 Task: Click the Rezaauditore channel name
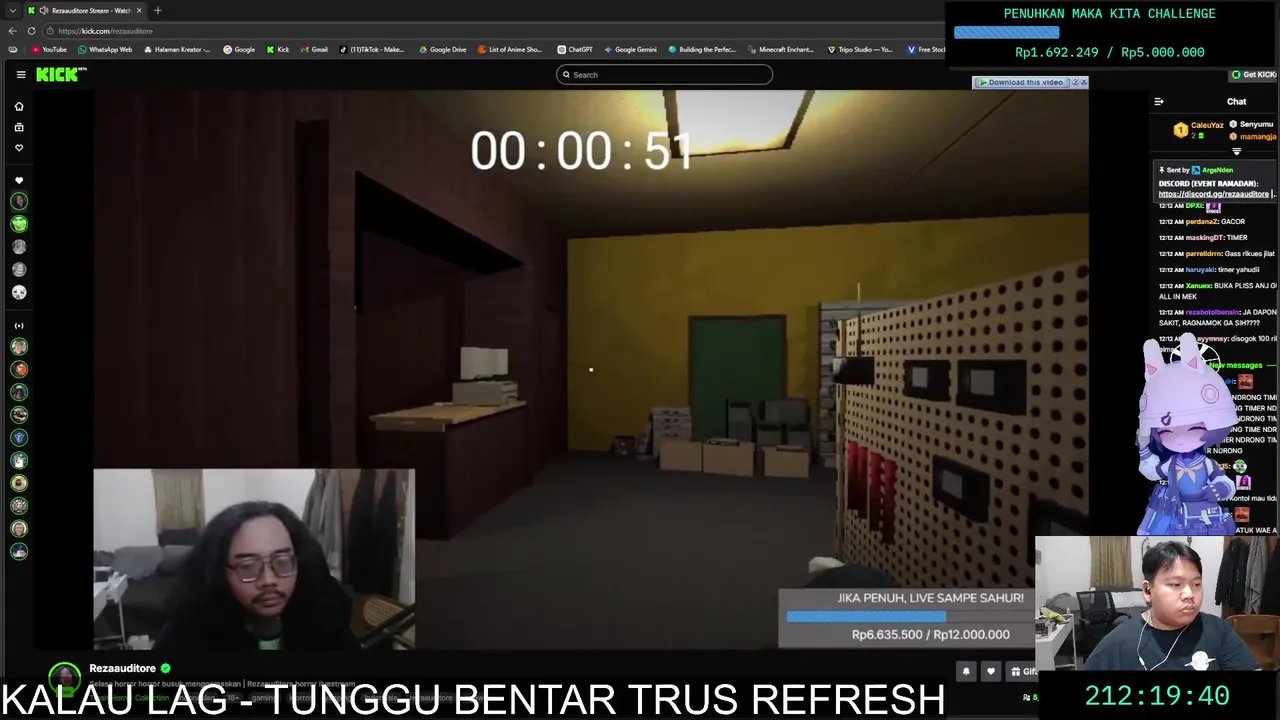click(122, 668)
